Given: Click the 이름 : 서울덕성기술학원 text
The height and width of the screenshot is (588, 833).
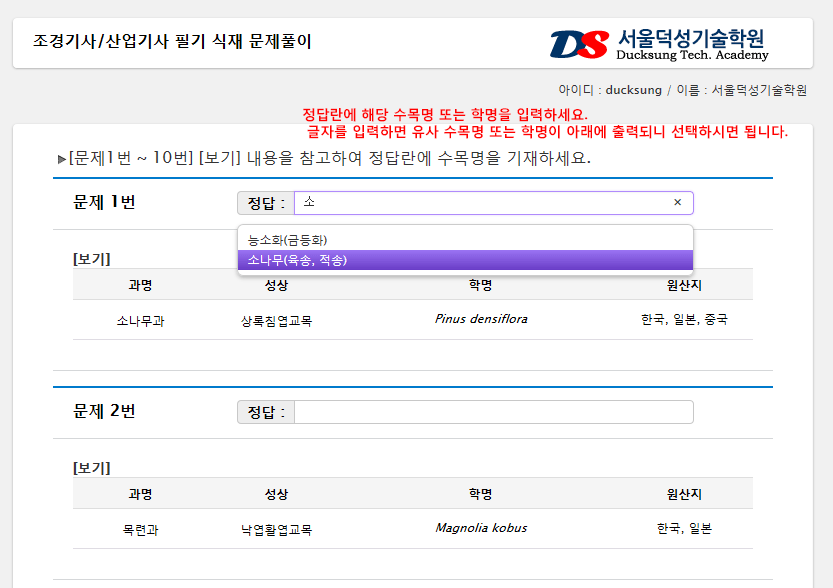Looking at the screenshot, I should (x=742, y=90).
